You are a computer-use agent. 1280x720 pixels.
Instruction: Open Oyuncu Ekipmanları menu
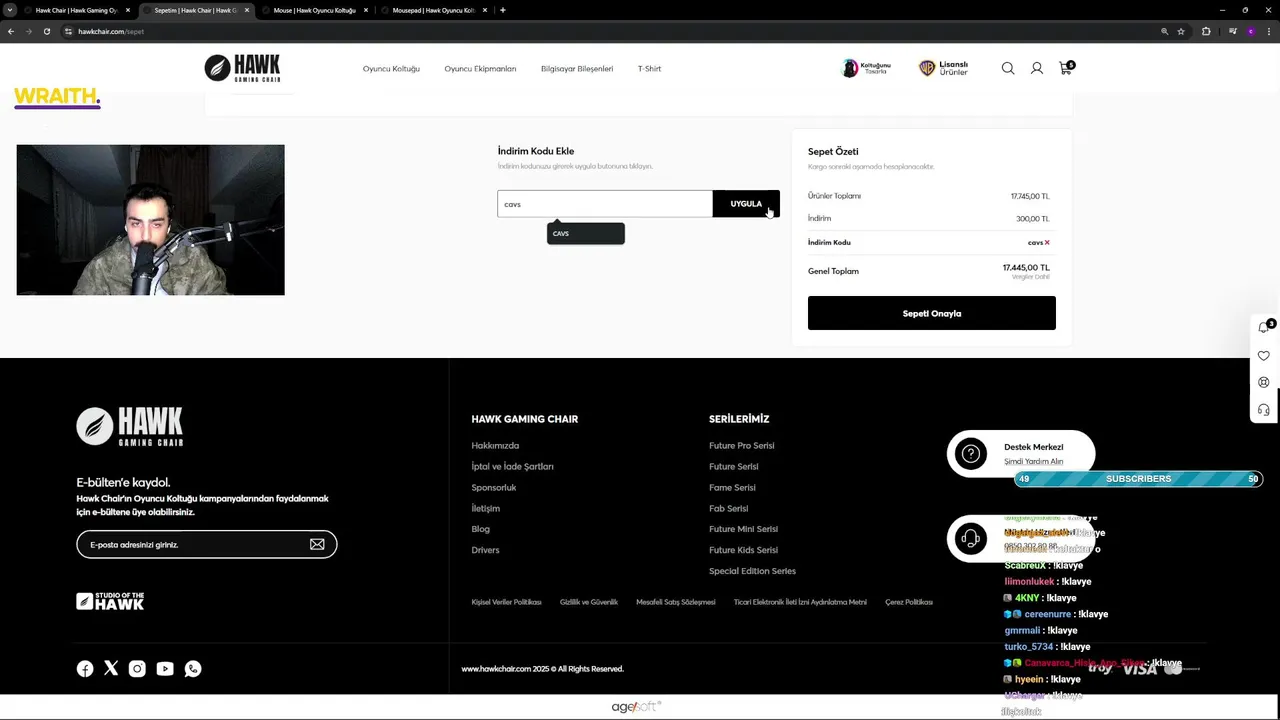pyautogui.click(x=480, y=69)
